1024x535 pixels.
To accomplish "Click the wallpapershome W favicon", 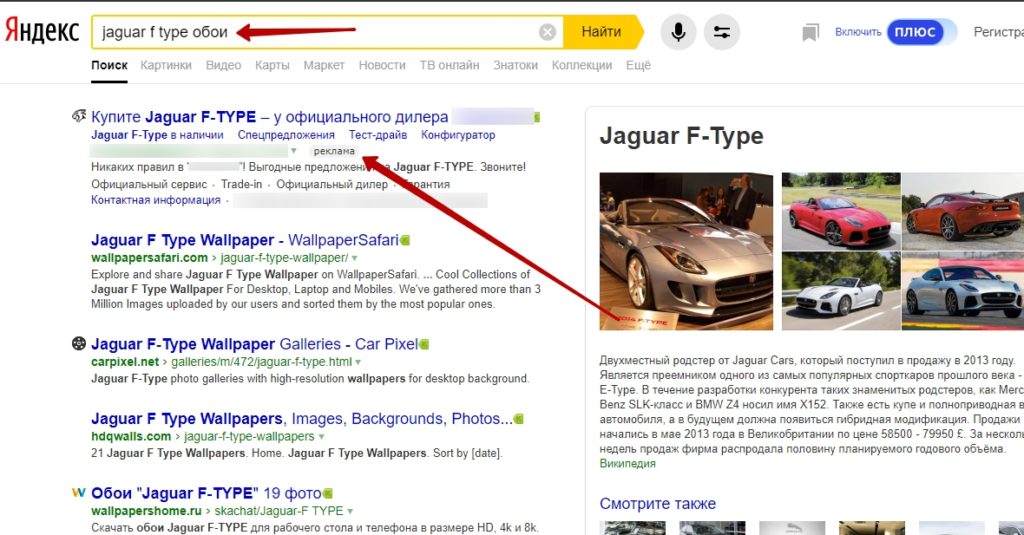I will point(78,493).
